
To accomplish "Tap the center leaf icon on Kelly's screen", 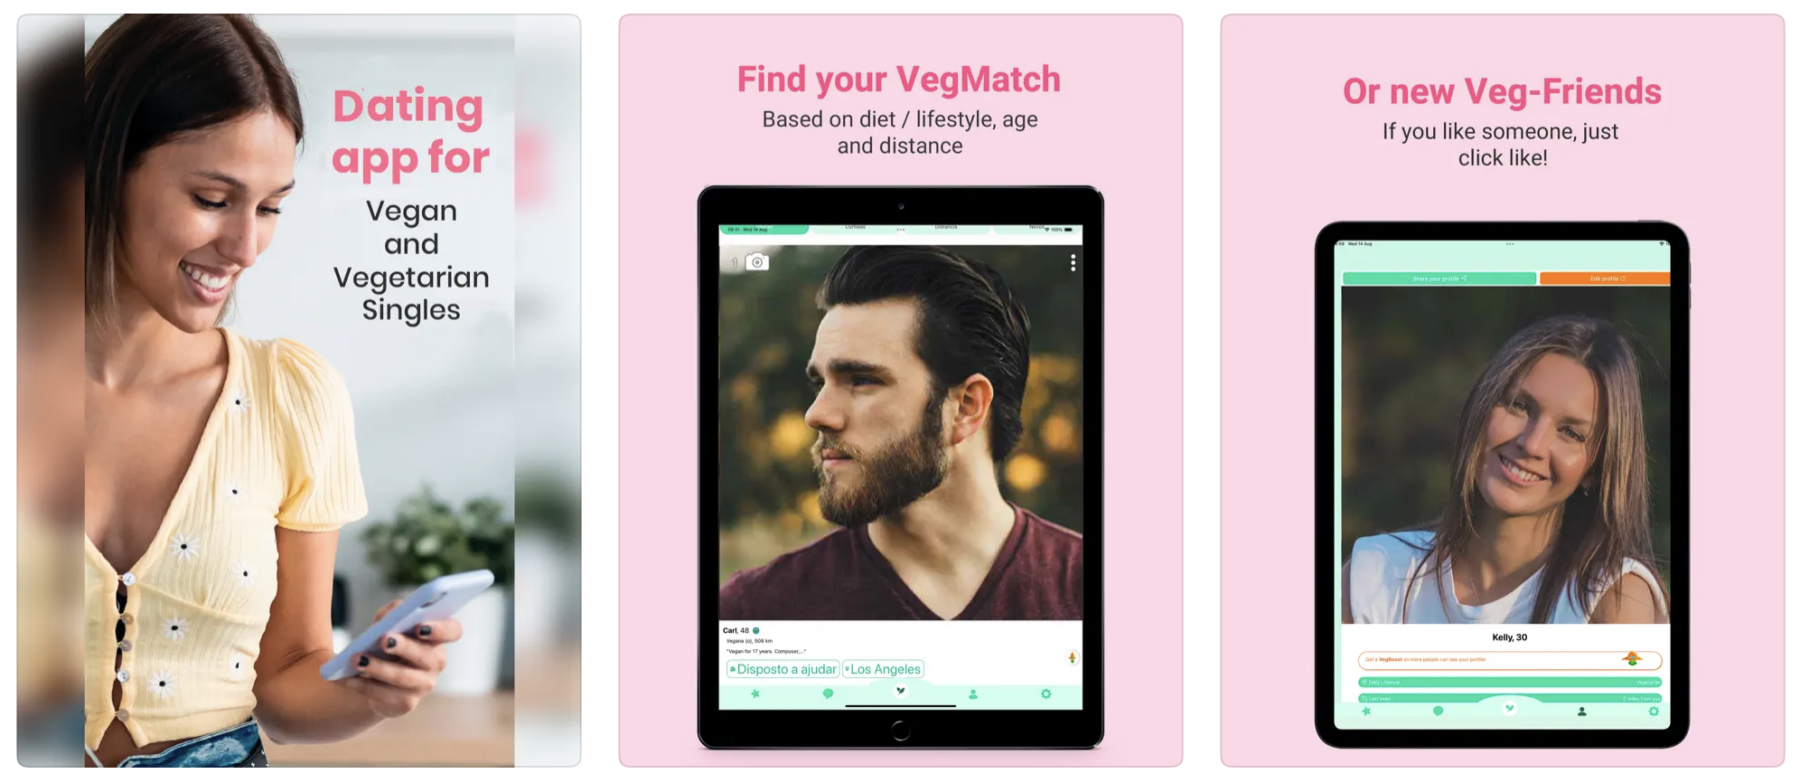I will pos(1509,708).
